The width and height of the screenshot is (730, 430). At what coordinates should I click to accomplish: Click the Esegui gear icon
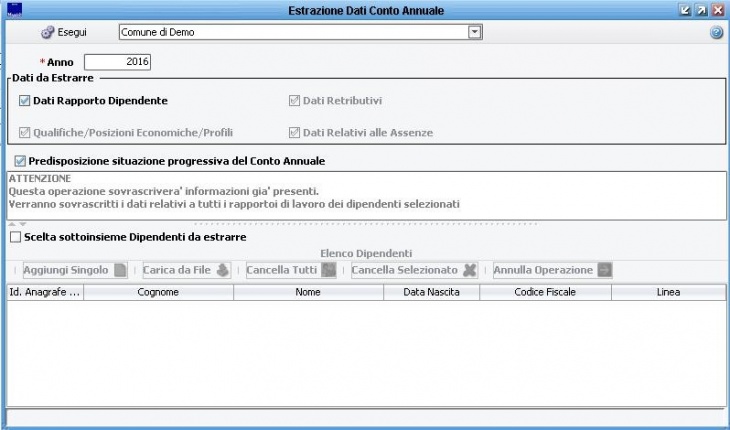click(47, 33)
